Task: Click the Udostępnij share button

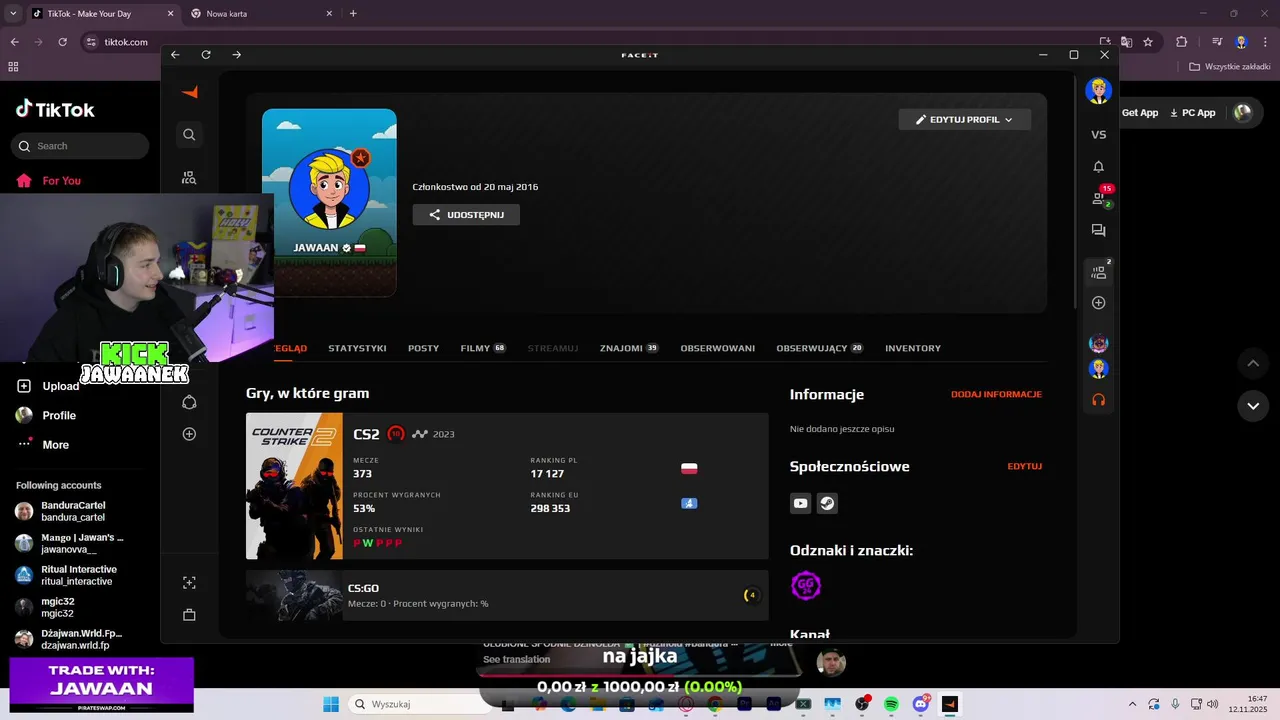Action: coord(466,214)
